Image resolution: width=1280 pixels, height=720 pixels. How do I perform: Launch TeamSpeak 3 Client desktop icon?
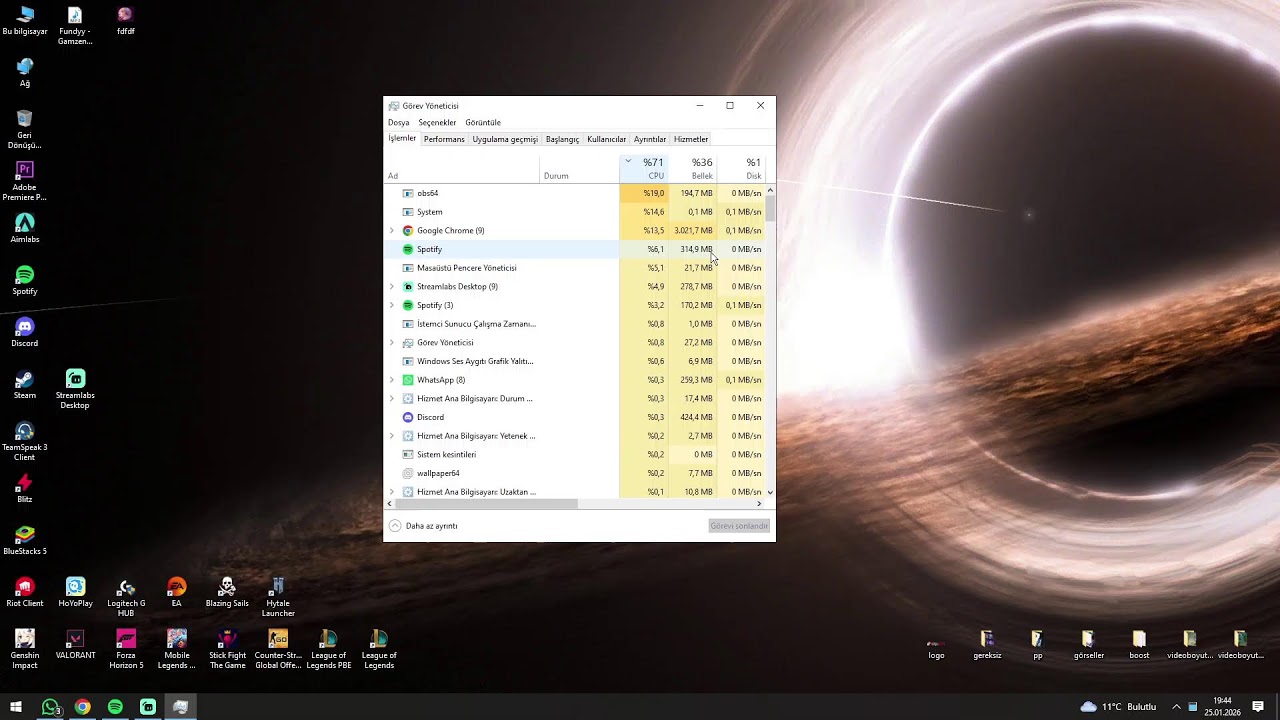coord(25,441)
